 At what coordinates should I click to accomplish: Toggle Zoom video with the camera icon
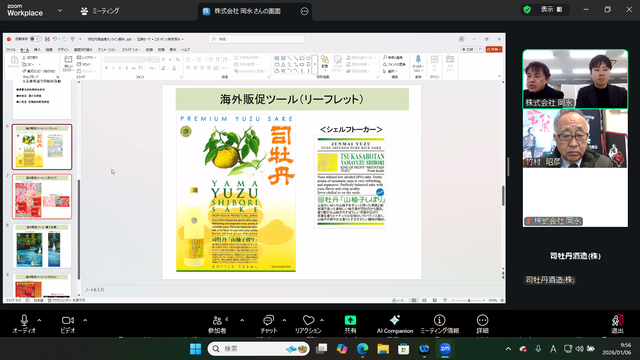68,320
